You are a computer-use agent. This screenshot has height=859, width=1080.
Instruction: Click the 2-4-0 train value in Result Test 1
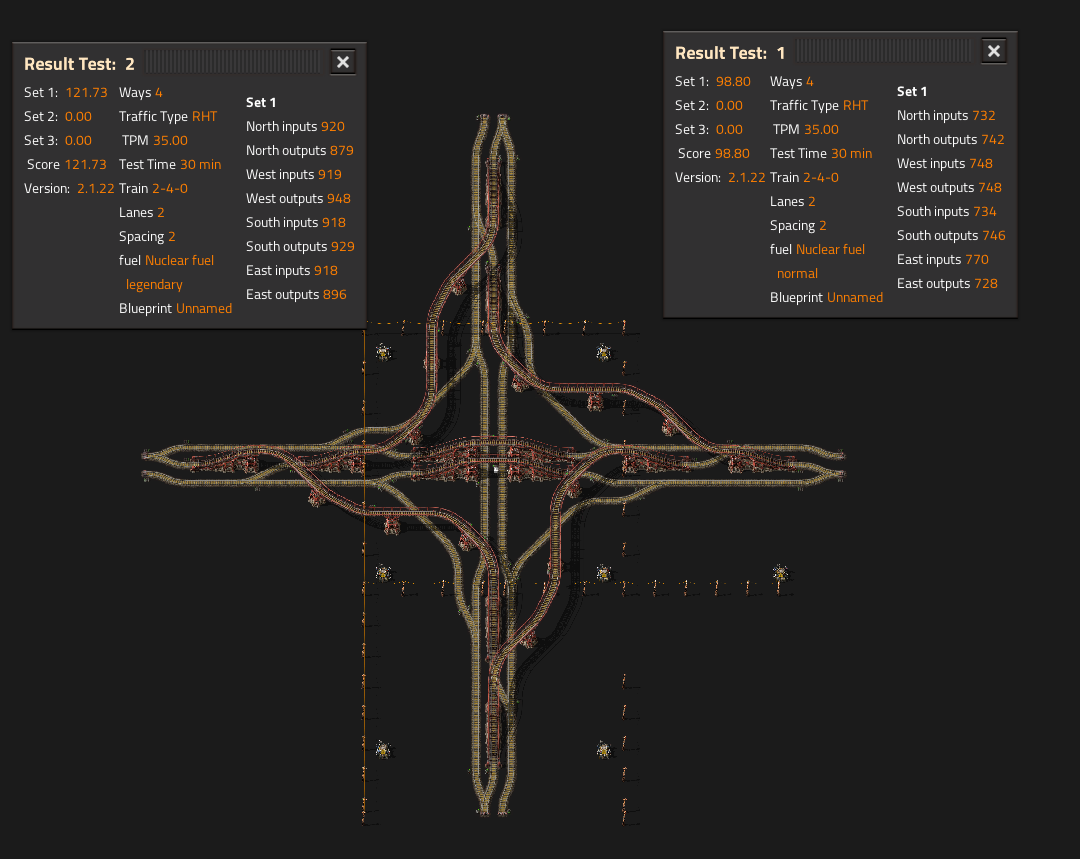(x=820, y=177)
